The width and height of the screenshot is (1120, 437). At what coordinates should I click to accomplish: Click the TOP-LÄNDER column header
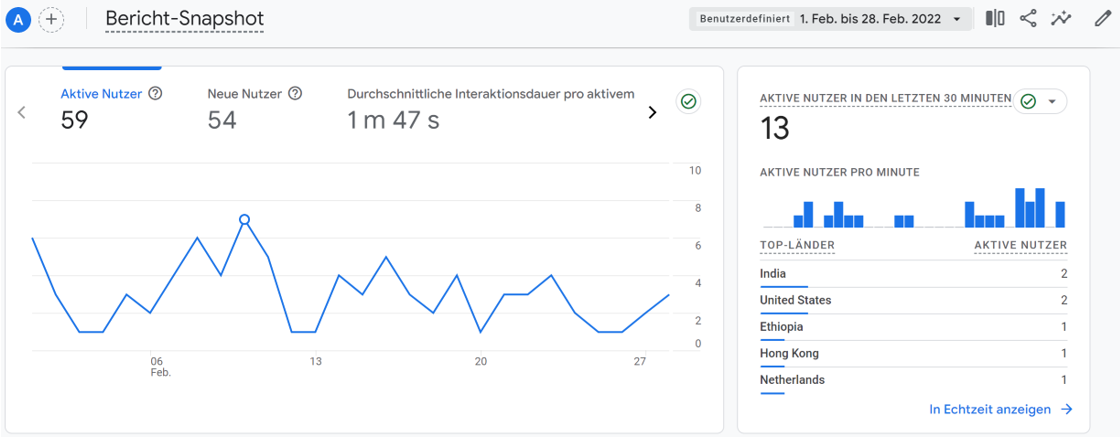797,246
